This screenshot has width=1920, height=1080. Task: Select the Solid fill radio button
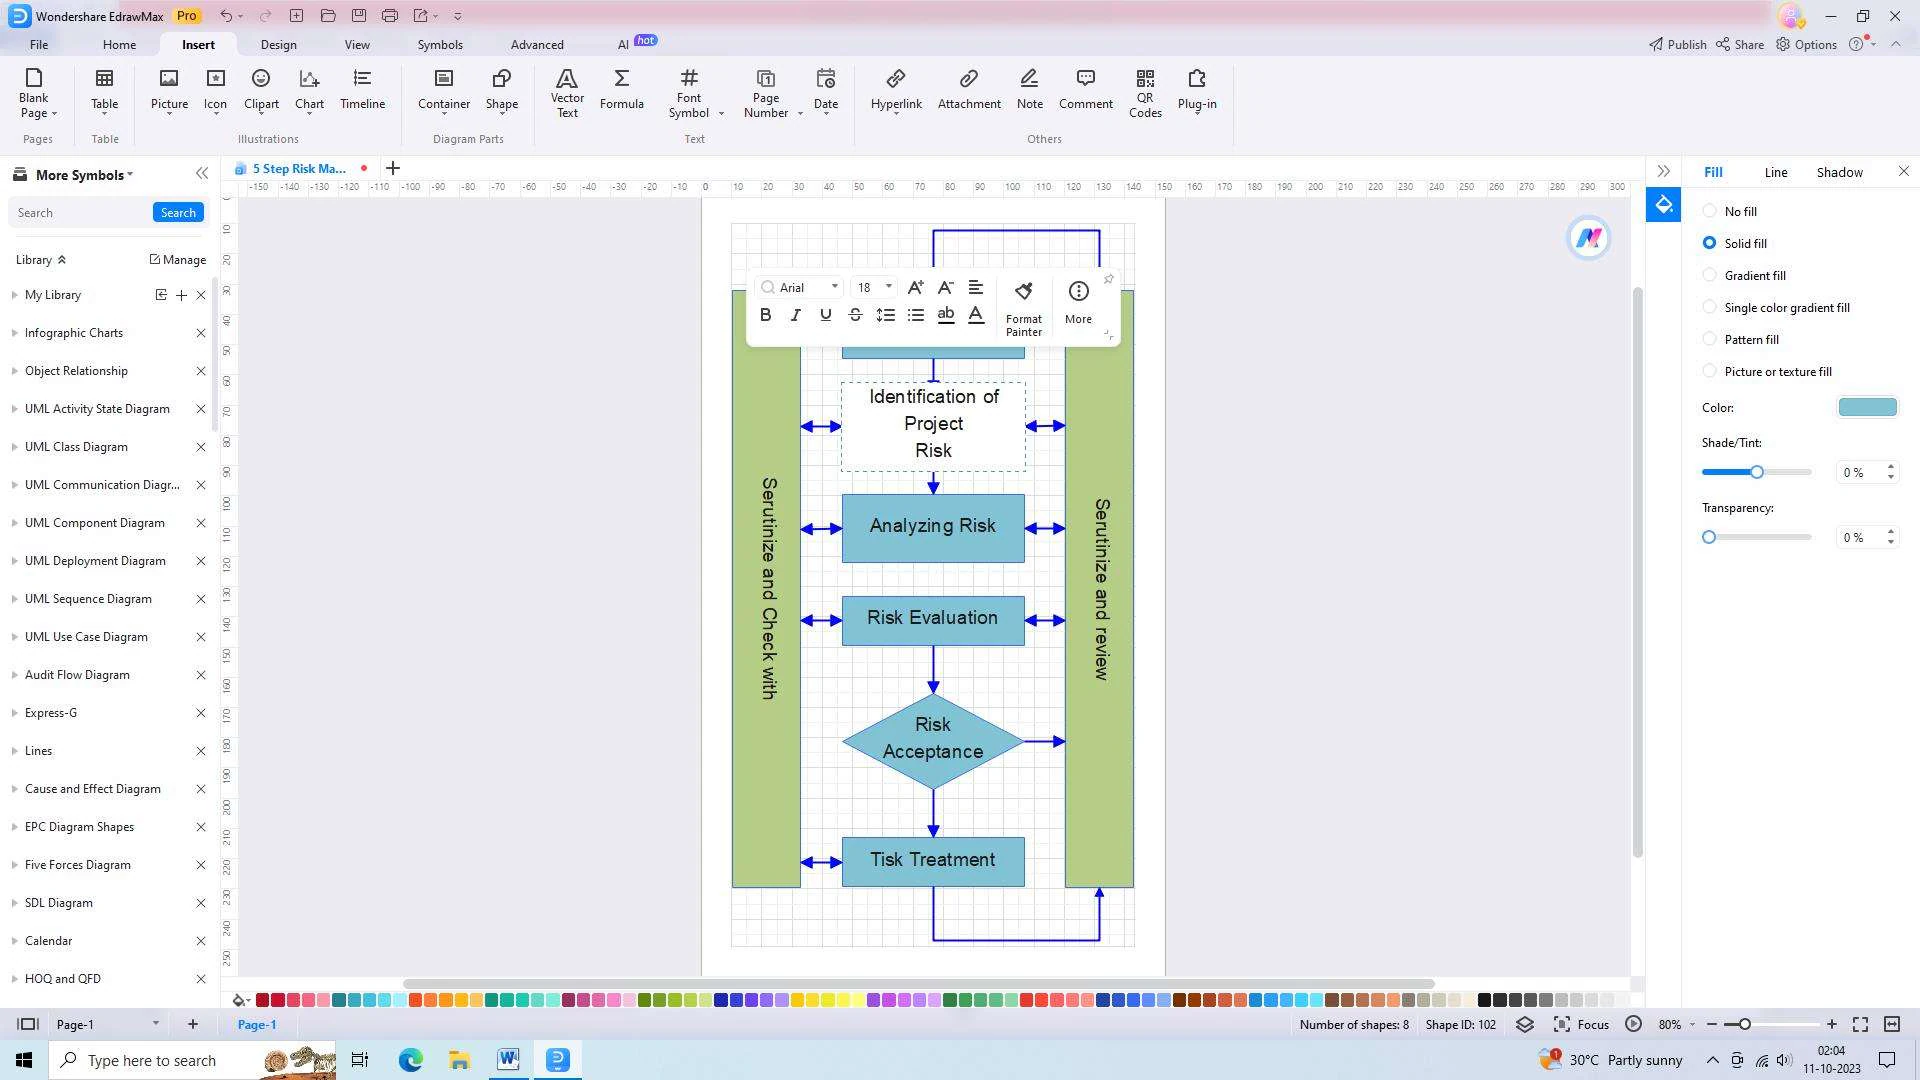[1709, 243]
